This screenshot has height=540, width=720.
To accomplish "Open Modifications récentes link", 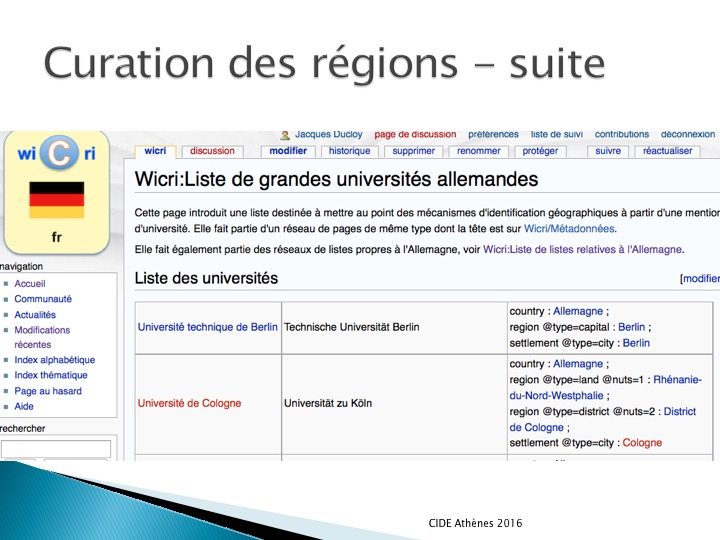I will click(x=42, y=337).
